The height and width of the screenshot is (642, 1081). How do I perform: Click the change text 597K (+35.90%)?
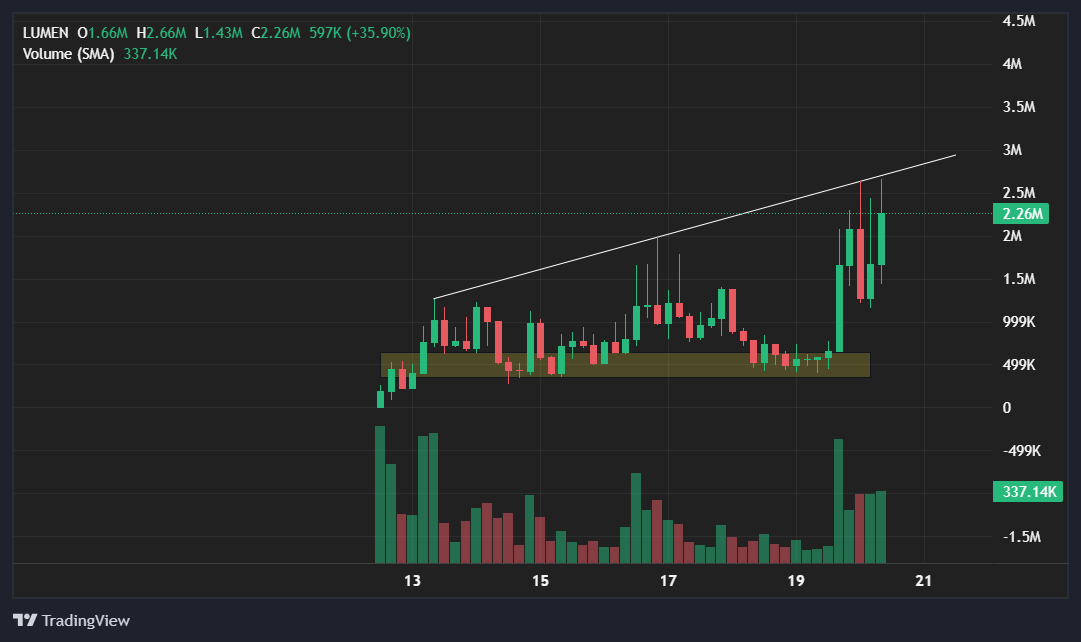360,33
